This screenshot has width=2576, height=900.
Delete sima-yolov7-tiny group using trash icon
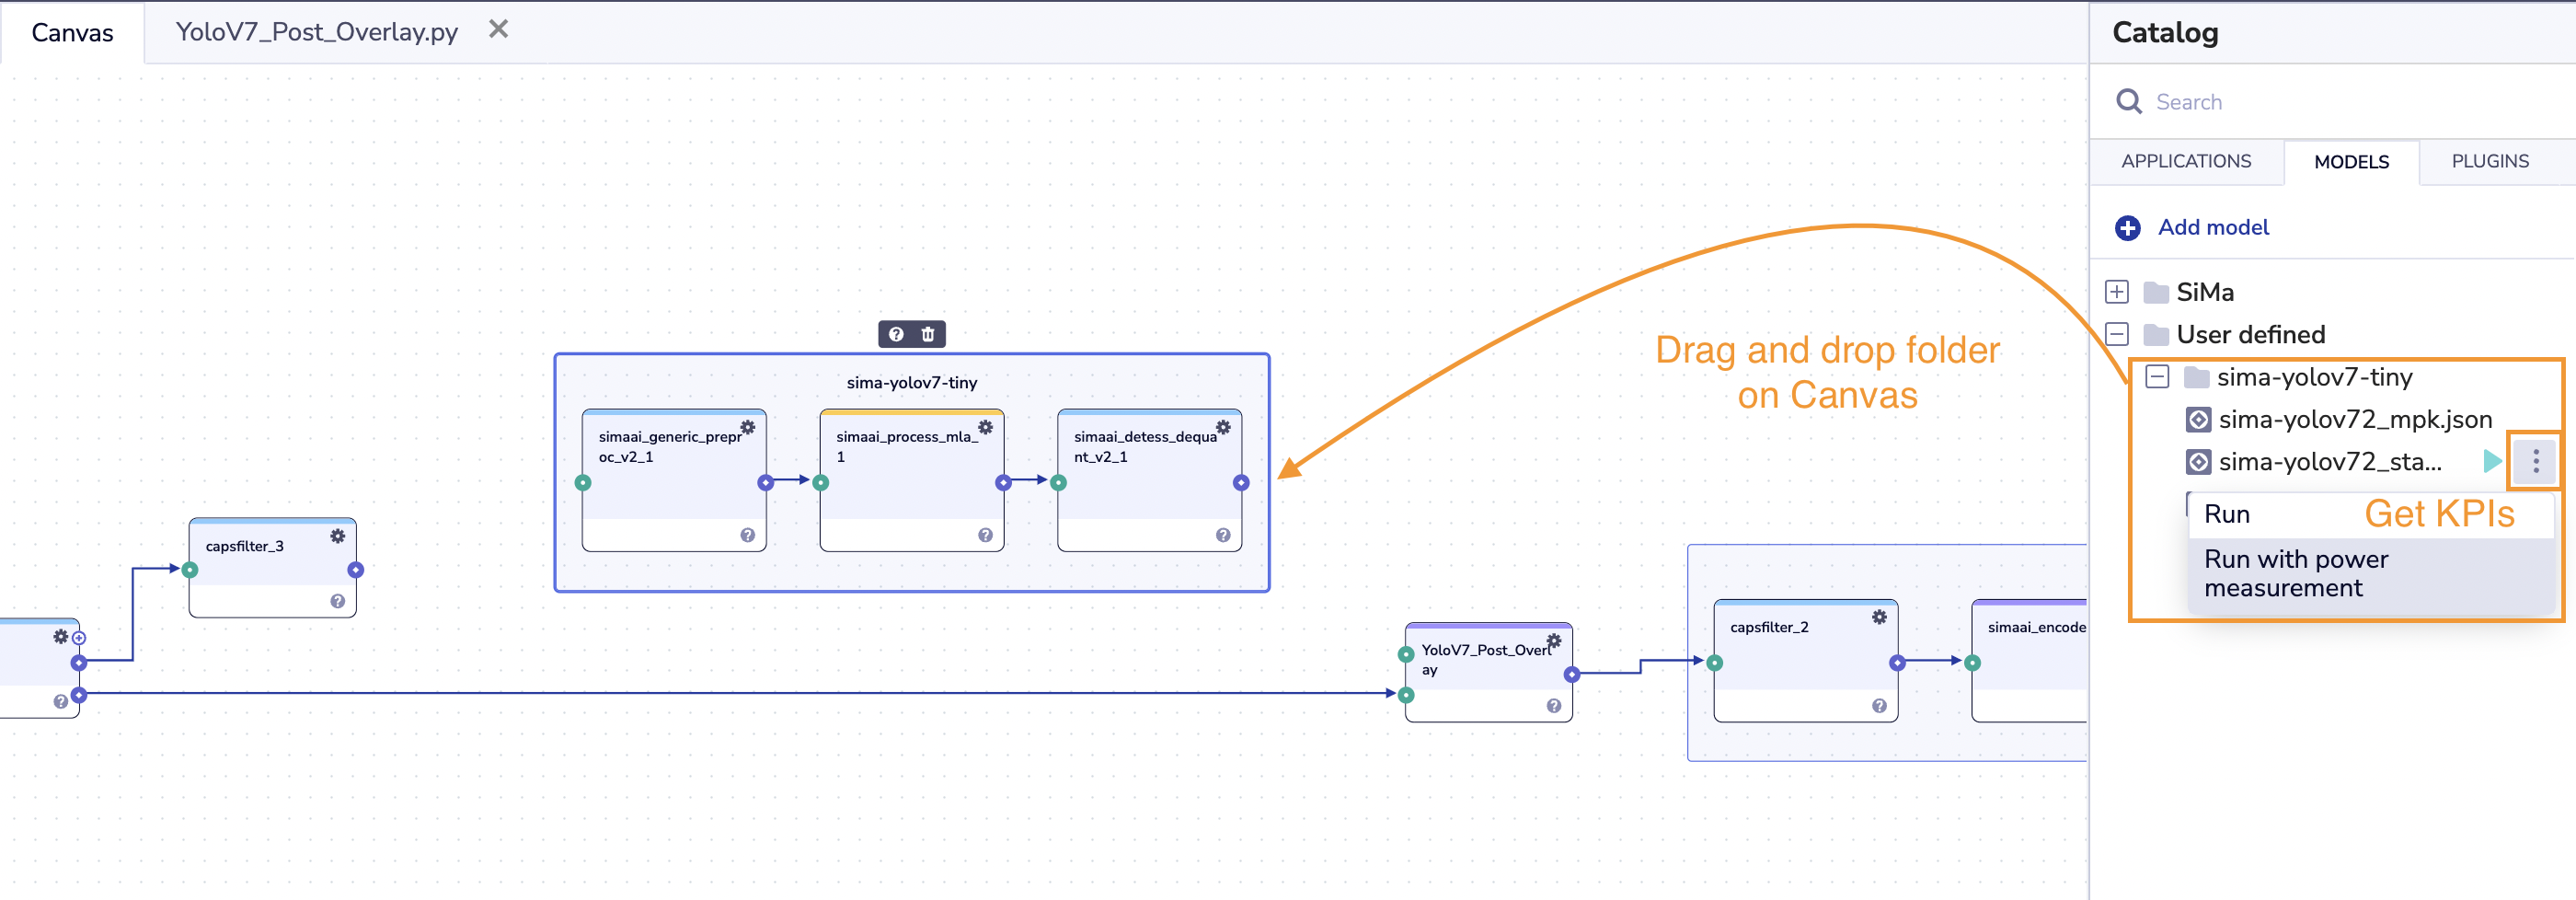(x=928, y=335)
